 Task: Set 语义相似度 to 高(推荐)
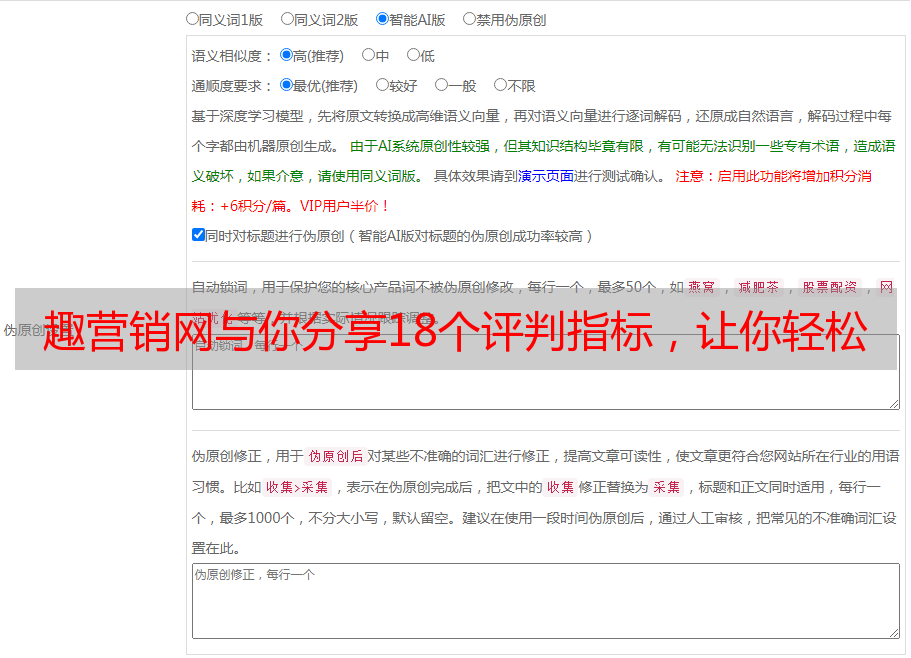(x=286, y=55)
